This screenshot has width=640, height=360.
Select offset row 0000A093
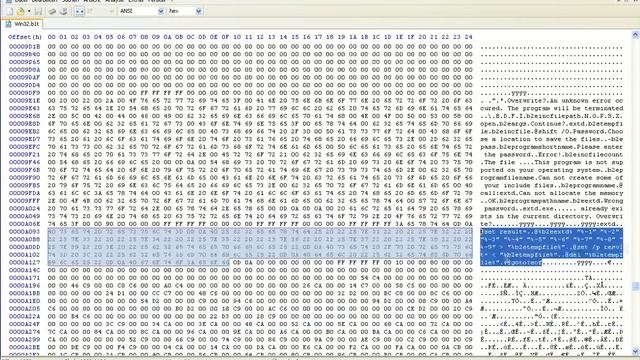(x=25, y=231)
